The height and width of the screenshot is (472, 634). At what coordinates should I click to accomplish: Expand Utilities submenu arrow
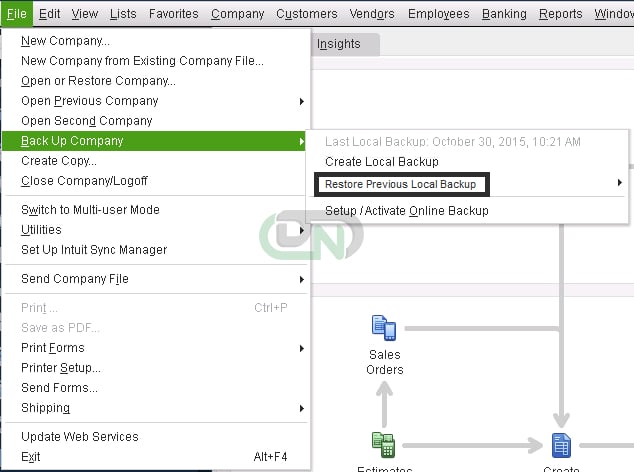click(302, 230)
